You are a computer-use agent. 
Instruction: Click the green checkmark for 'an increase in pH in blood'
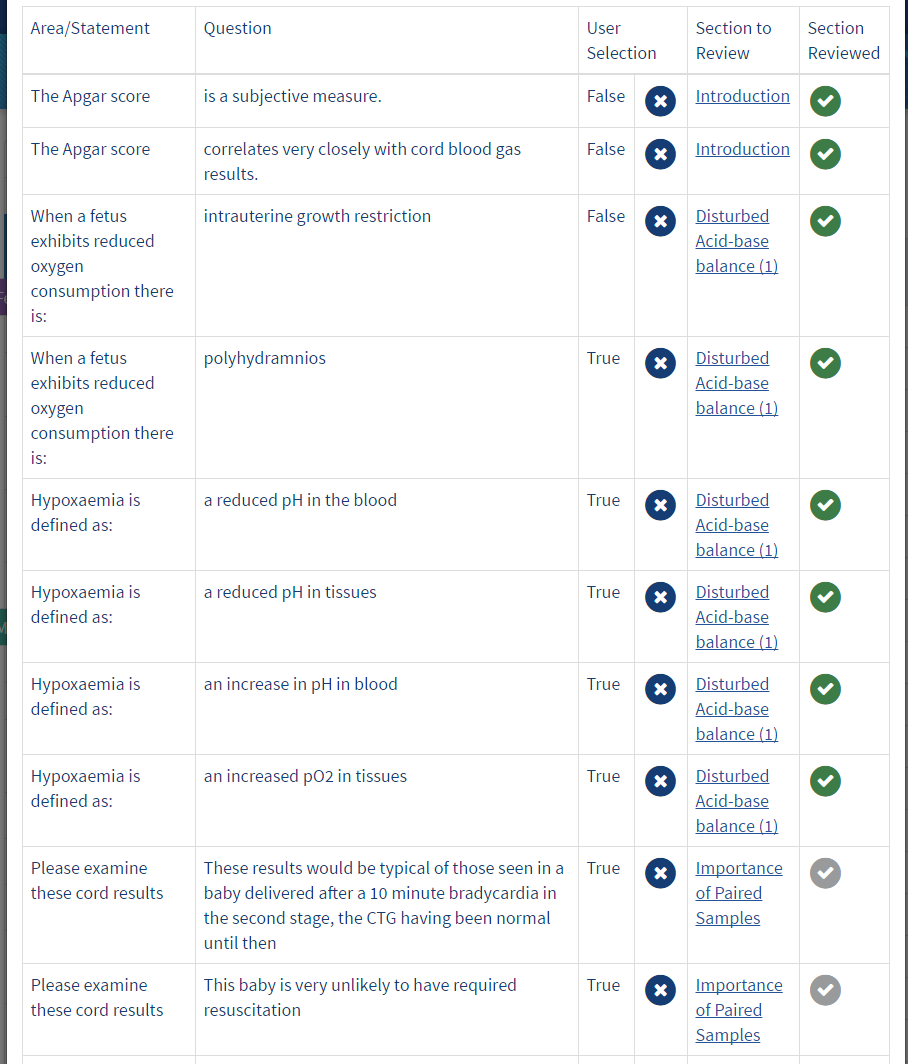(825, 689)
